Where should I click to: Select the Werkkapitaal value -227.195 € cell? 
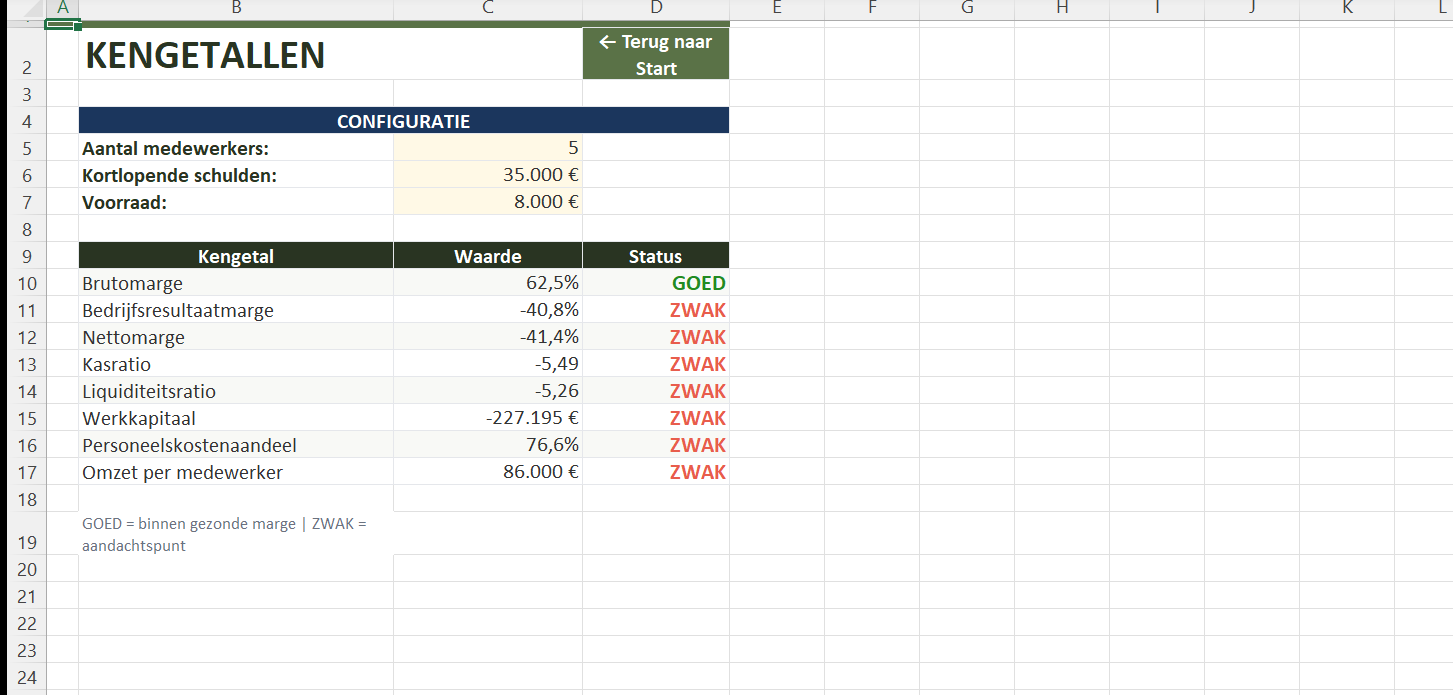[x=487, y=419]
